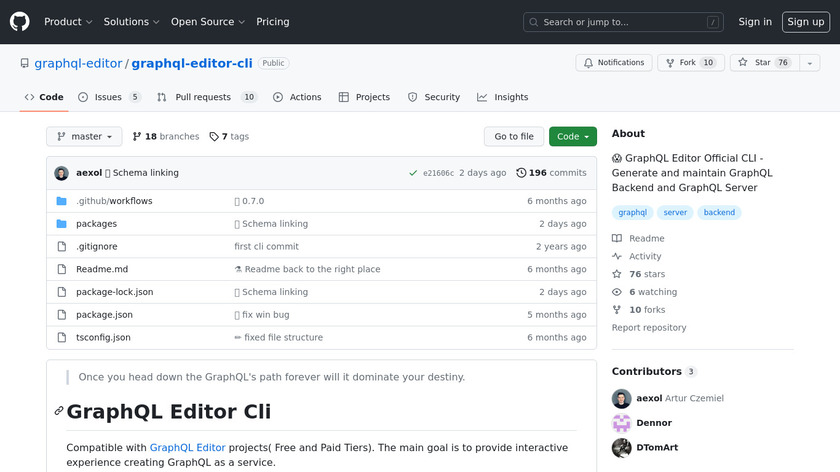
Task: Go to GitHub home via Octocat logo
Action: click(x=20, y=22)
